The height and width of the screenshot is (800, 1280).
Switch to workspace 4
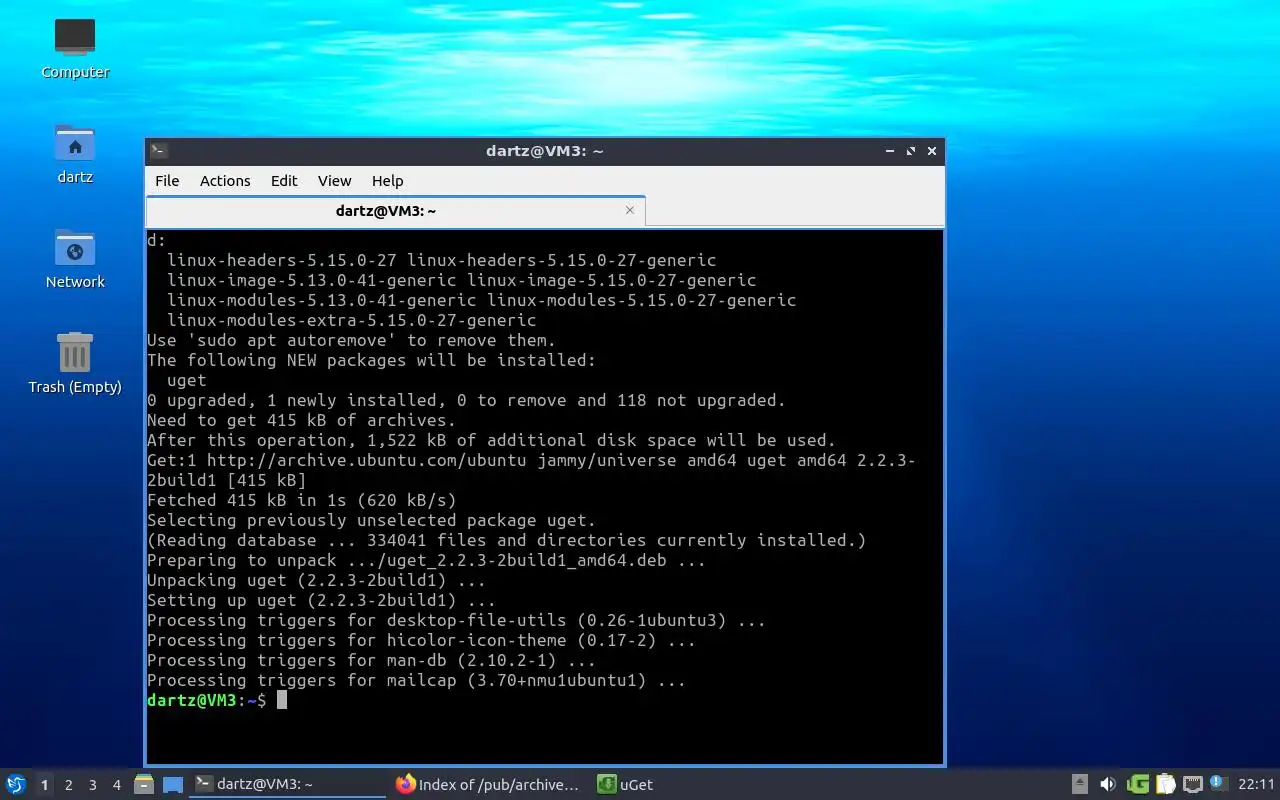pyautogui.click(x=116, y=785)
